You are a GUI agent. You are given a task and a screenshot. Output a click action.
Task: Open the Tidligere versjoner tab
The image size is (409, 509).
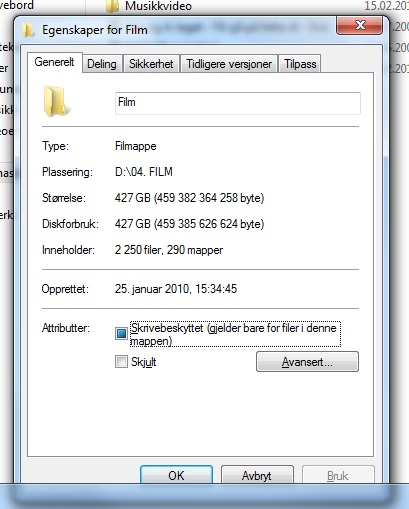coord(229,64)
